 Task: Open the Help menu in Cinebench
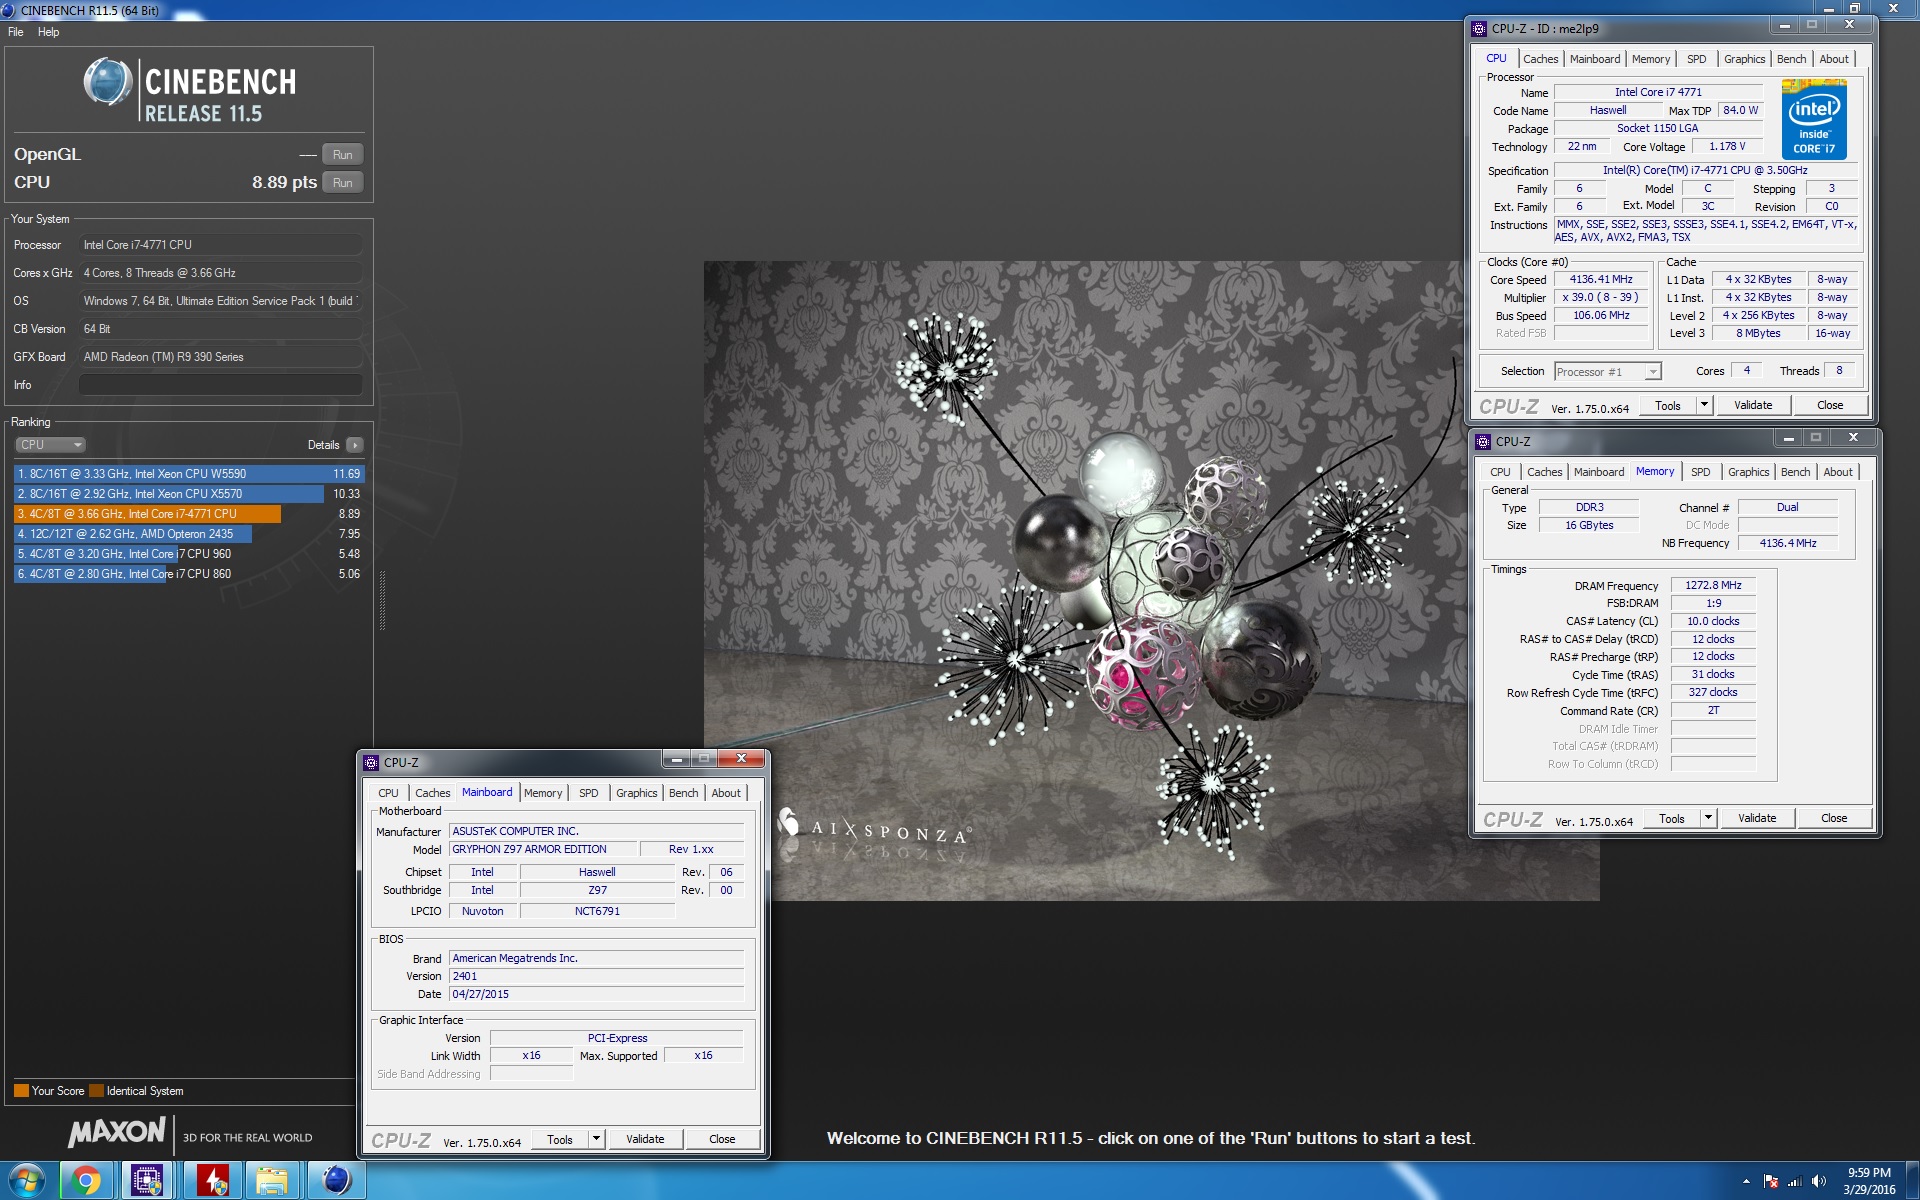pyautogui.click(x=49, y=32)
